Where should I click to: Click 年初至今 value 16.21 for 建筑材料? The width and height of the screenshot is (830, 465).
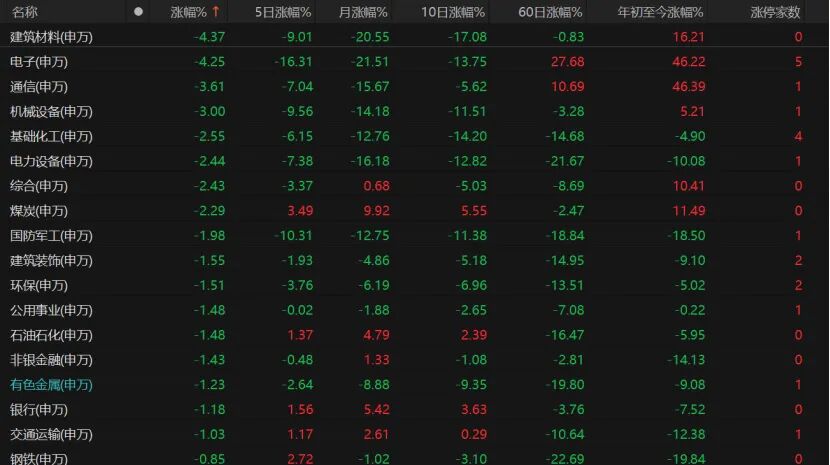(x=689, y=37)
